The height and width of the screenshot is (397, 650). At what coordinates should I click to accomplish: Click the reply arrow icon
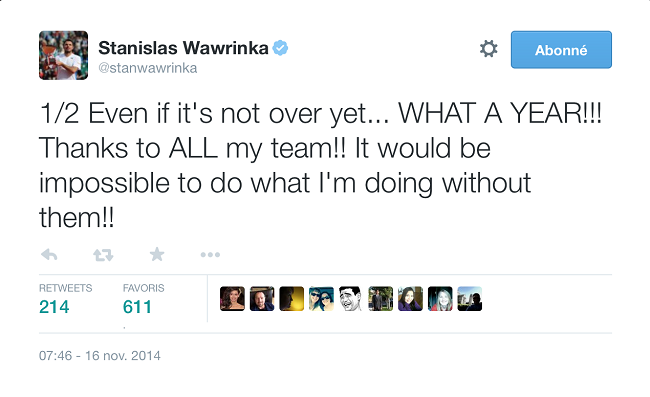click(49, 254)
